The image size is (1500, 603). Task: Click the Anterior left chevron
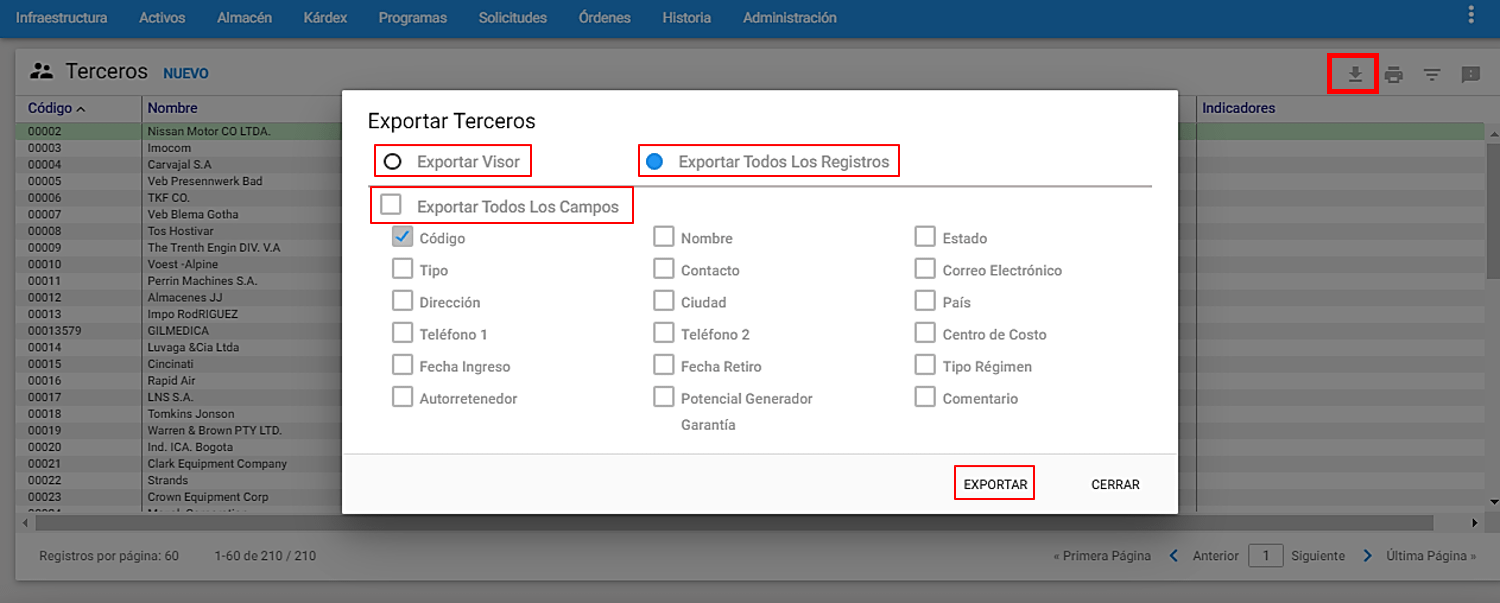(x=1174, y=555)
